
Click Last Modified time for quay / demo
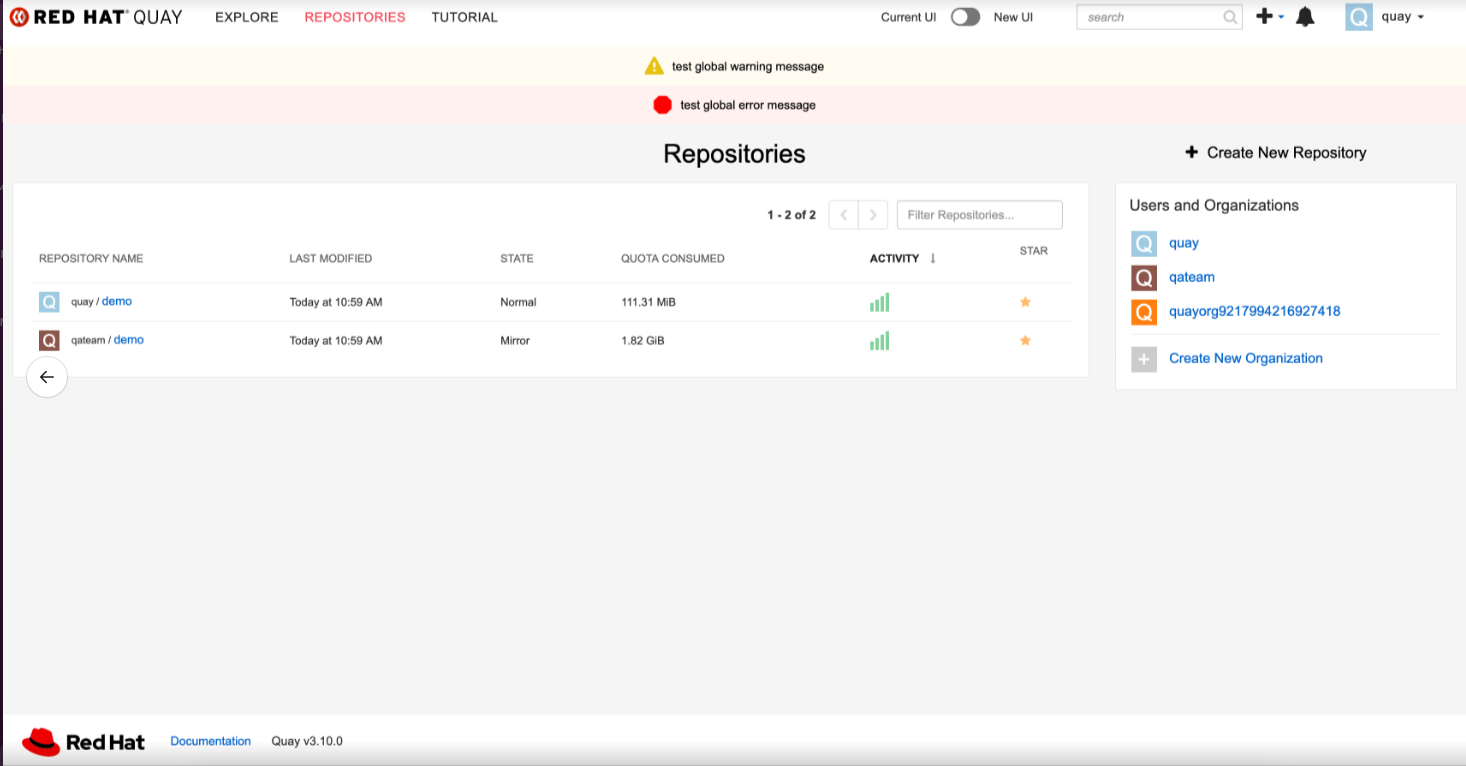pyautogui.click(x=336, y=302)
